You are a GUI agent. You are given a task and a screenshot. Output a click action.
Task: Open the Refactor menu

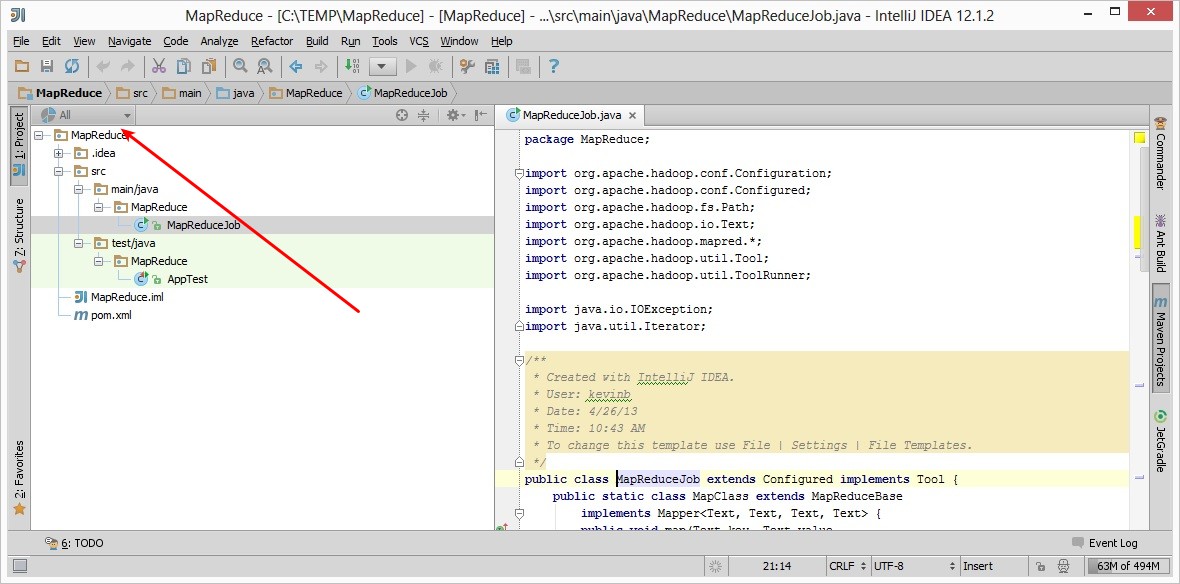[272, 41]
